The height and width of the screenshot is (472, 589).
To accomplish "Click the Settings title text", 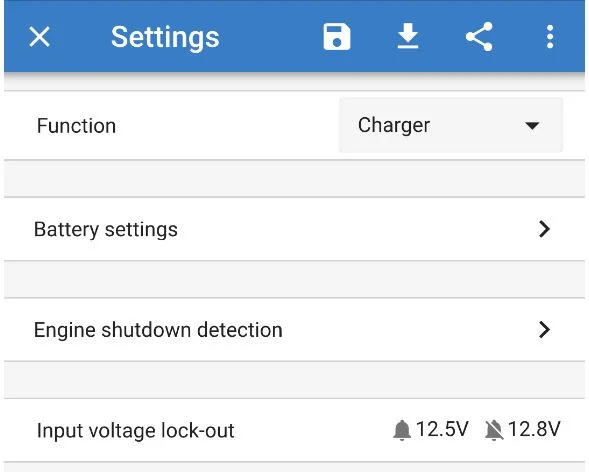I will point(165,38).
